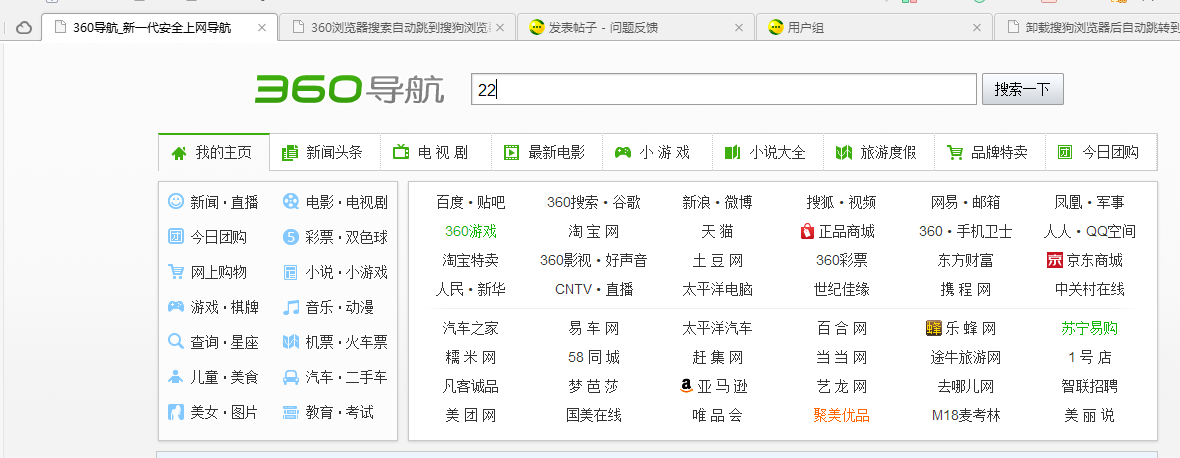This screenshot has width=1180, height=458.
Task: Click the bee icon of 乐蜂网
Action: pos(933,329)
